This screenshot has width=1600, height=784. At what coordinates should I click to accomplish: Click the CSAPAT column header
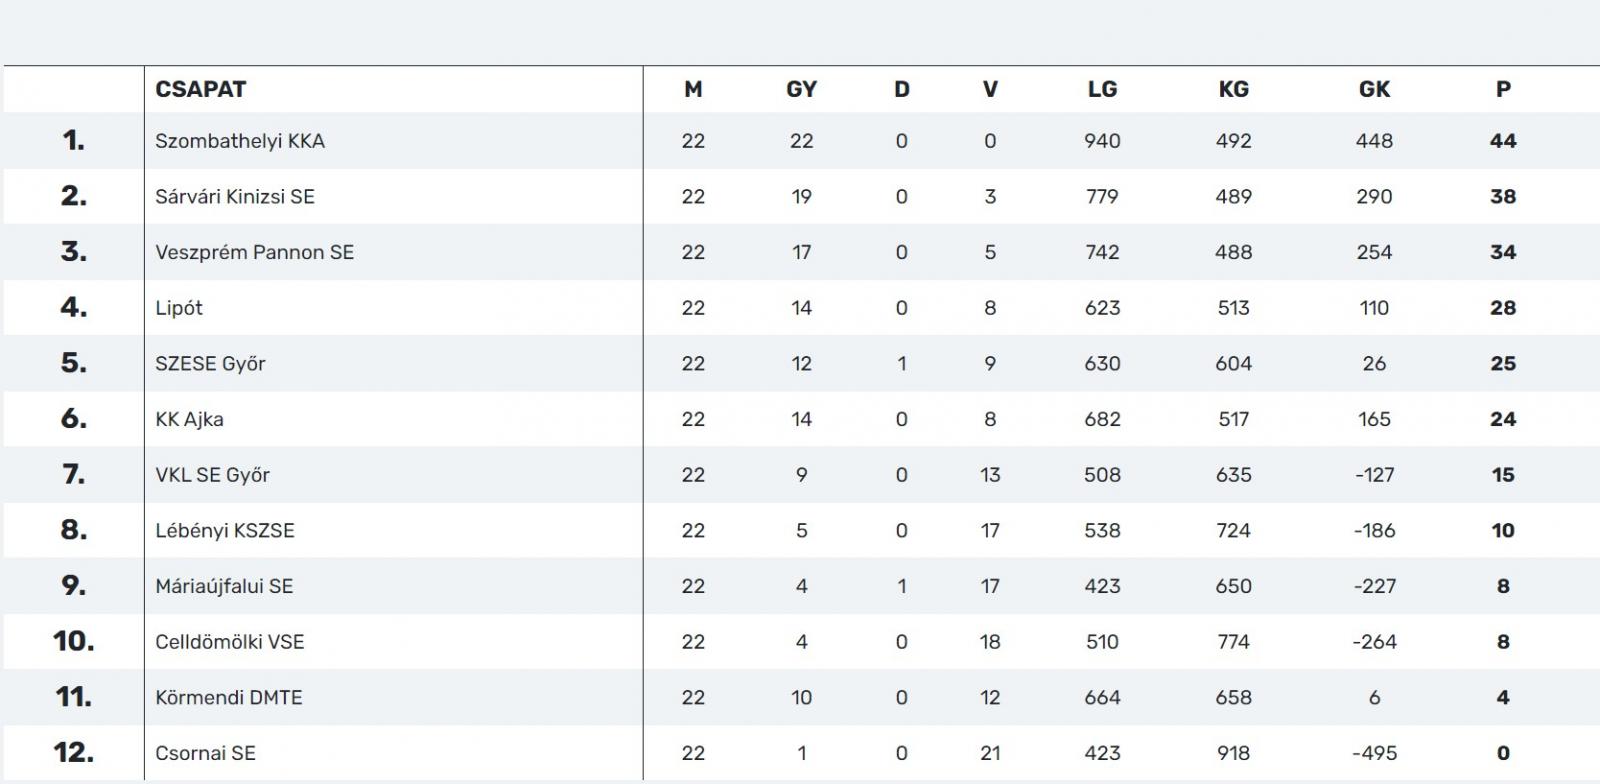pos(200,89)
